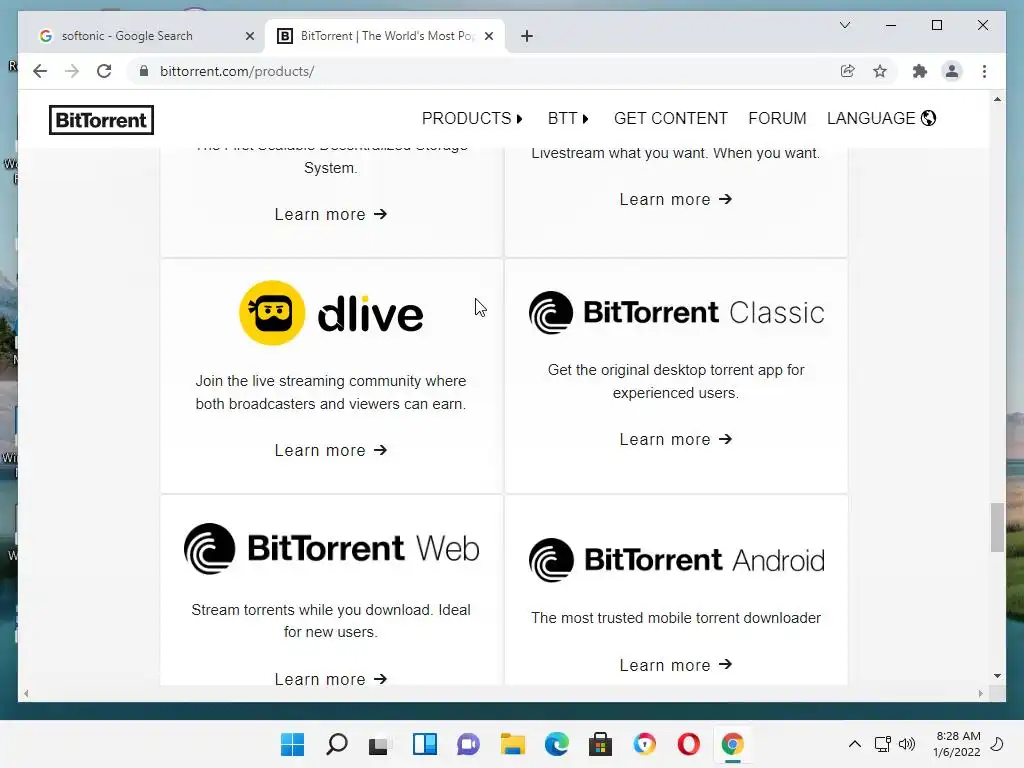Show hidden tray icons chevron
Screen dimensions: 1024x768
tap(854, 744)
